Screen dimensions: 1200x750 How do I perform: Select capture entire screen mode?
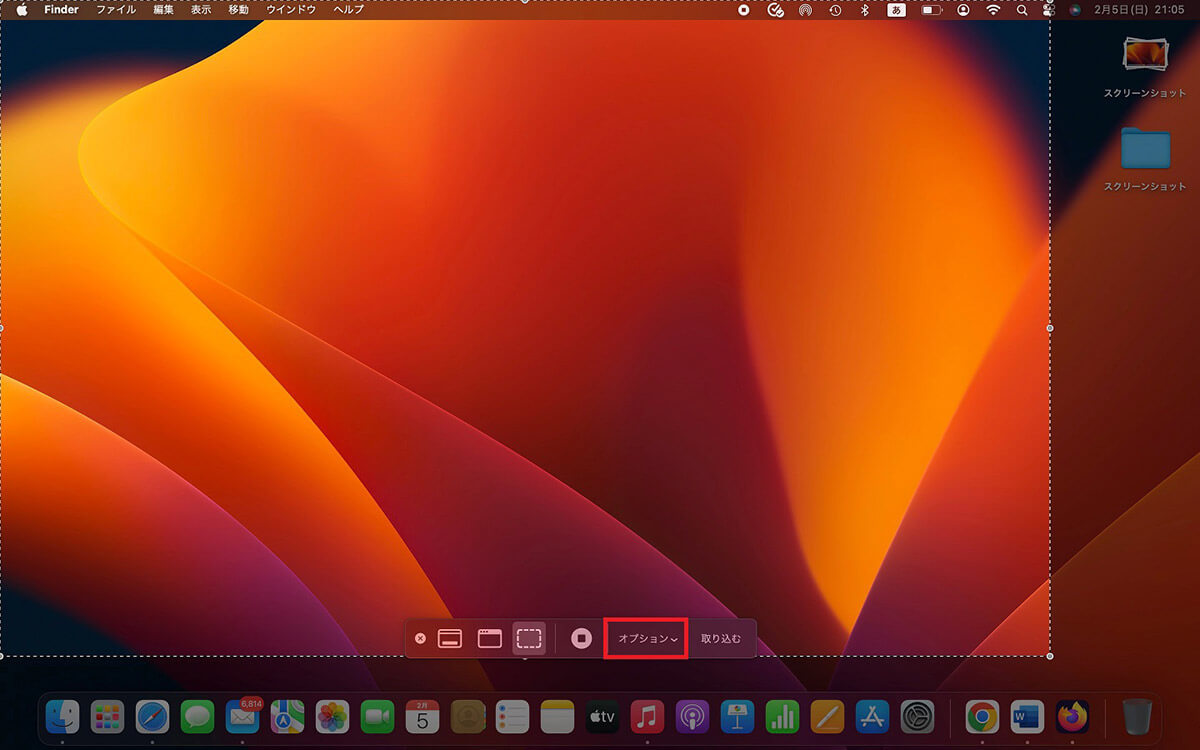click(x=450, y=638)
